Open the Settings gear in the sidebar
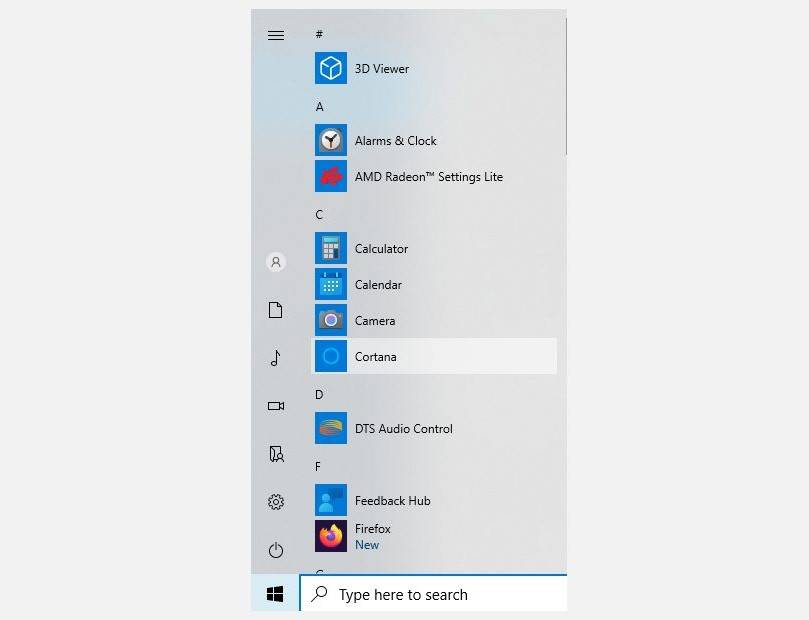The width and height of the screenshot is (809, 620). click(x=276, y=502)
